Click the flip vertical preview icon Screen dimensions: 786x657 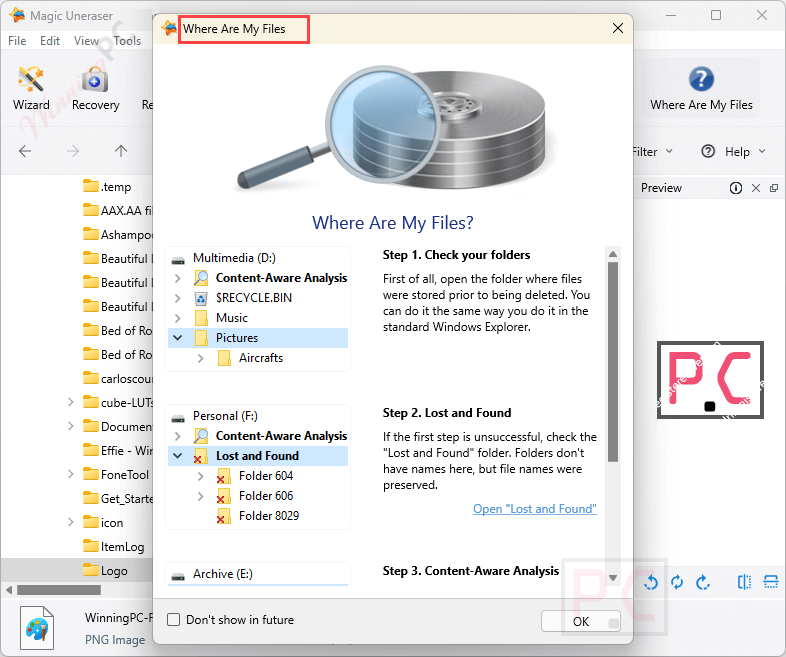coord(770,582)
